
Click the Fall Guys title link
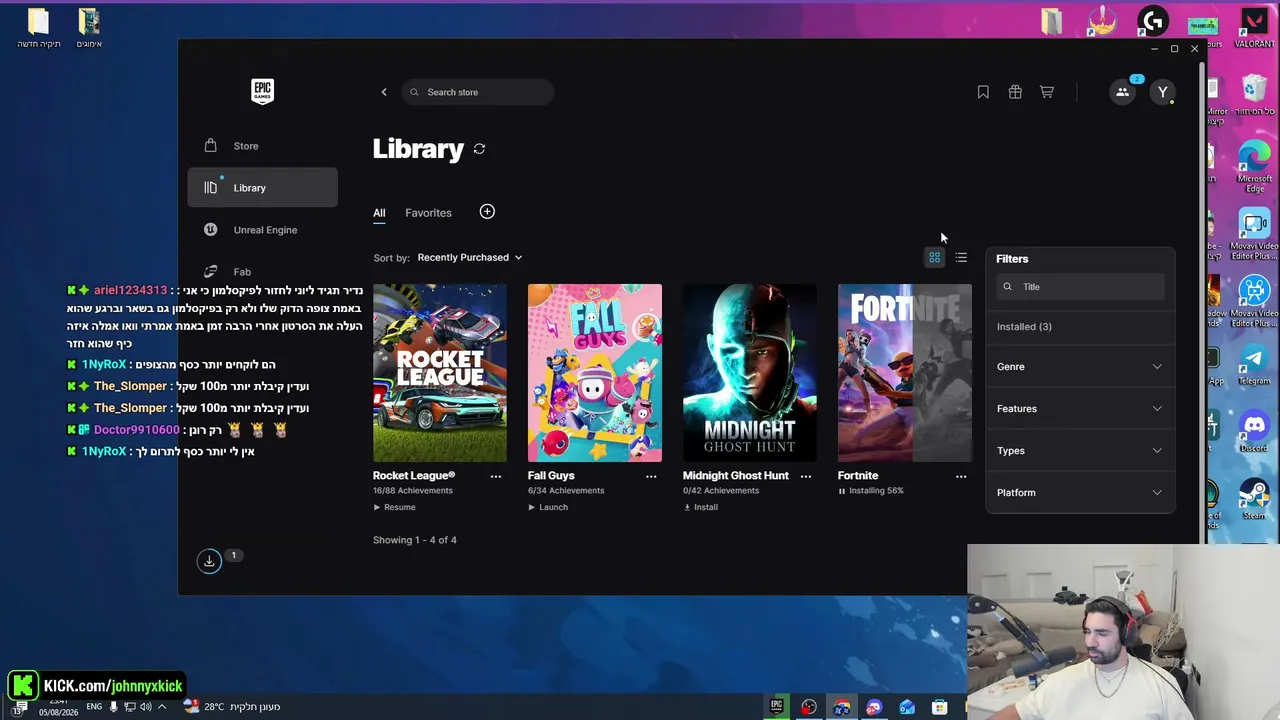(551, 476)
